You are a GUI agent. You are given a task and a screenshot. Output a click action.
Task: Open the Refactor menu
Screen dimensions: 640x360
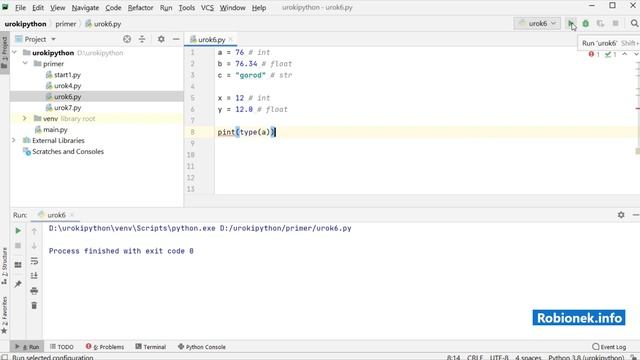click(x=140, y=7)
